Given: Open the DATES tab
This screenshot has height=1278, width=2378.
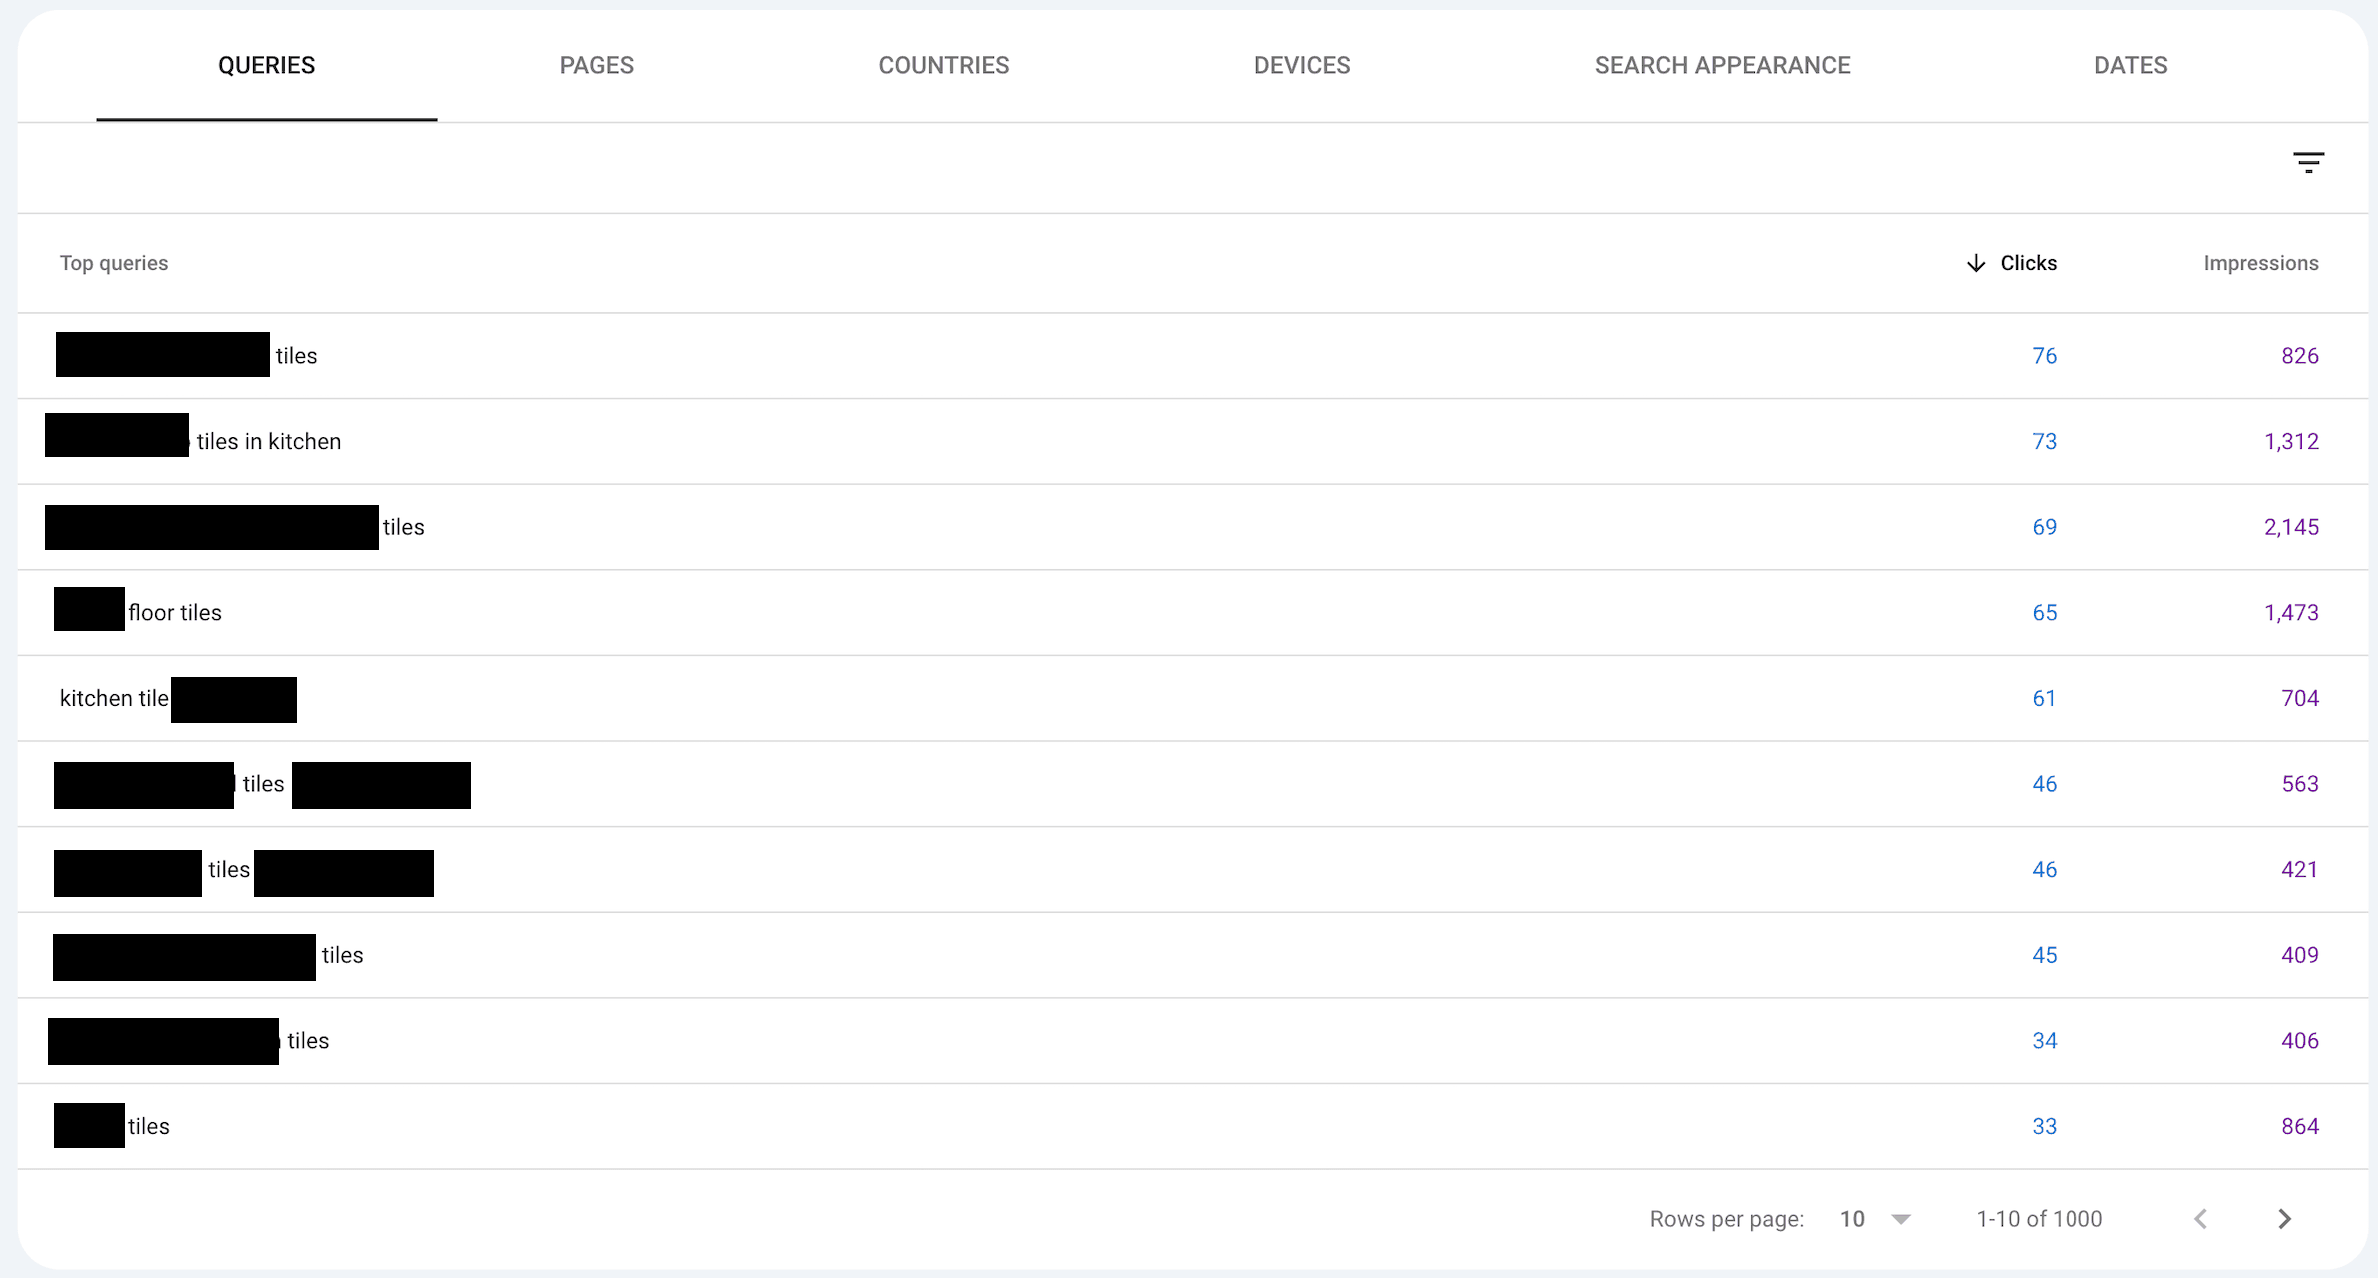Looking at the screenshot, I should [x=2130, y=65].
